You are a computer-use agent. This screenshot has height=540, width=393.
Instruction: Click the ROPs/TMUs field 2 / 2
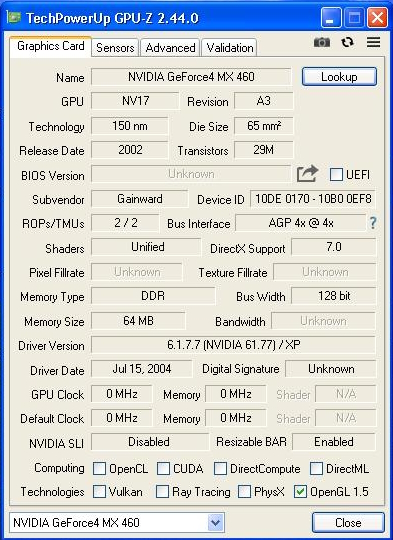click(125, 223)
